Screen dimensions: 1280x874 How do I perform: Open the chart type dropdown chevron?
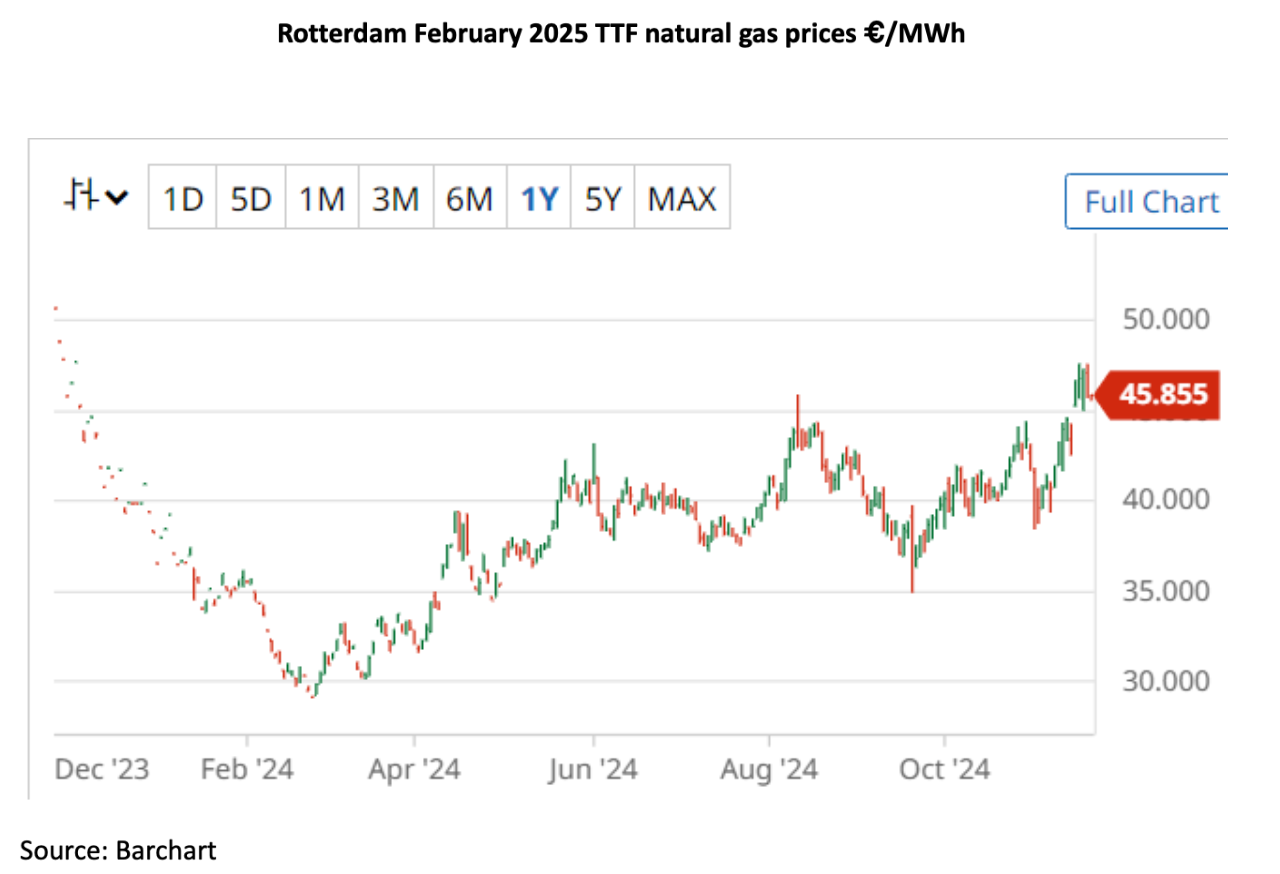[x=117, y=197]
